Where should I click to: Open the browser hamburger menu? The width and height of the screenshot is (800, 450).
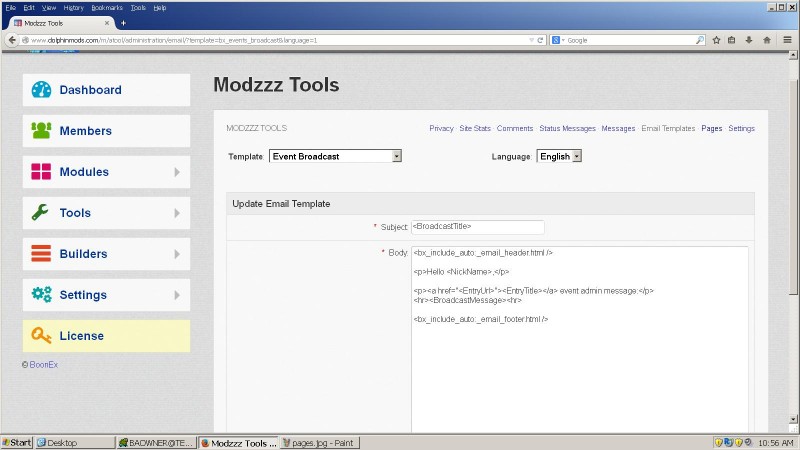788,40
